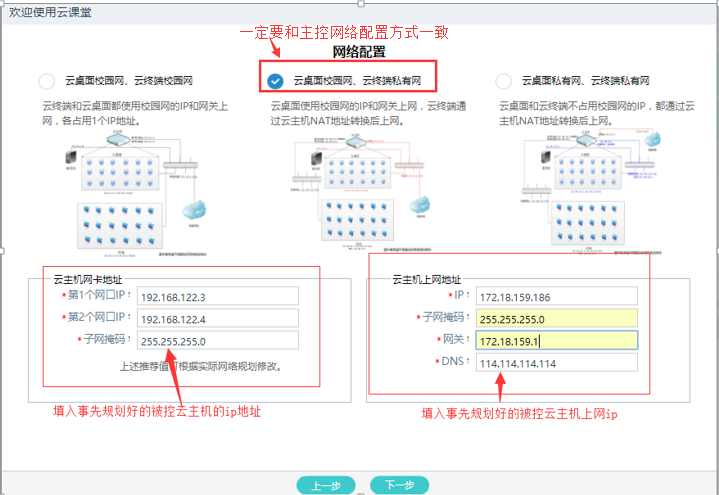This screenshot has width=719, height=495.
Task: Open NAT private-terminal topology diagram thumbnail
Action: click(362, 193)
